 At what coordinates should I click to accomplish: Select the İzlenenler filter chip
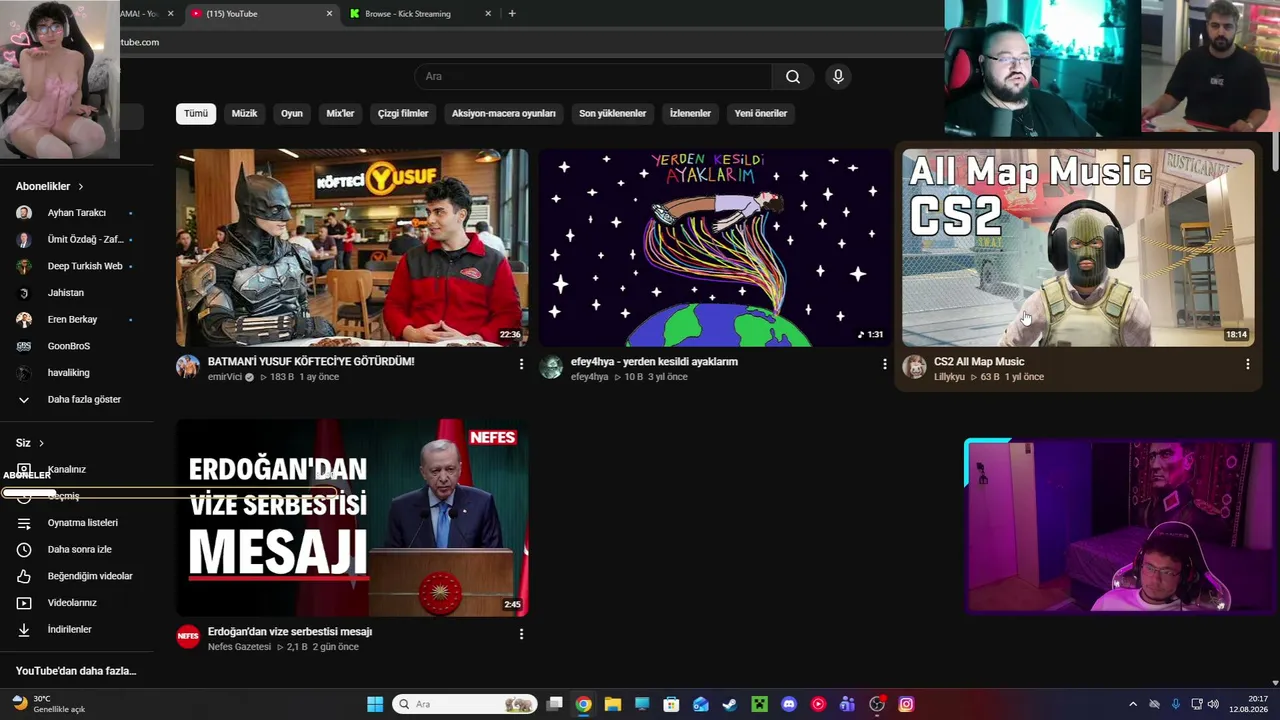click(690, 114)
